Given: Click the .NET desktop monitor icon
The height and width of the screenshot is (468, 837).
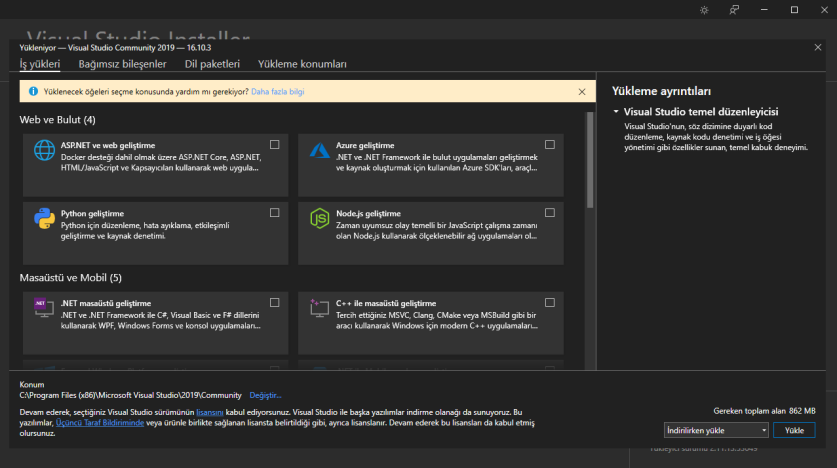Looking at the screenshot, I should [44, 308].
